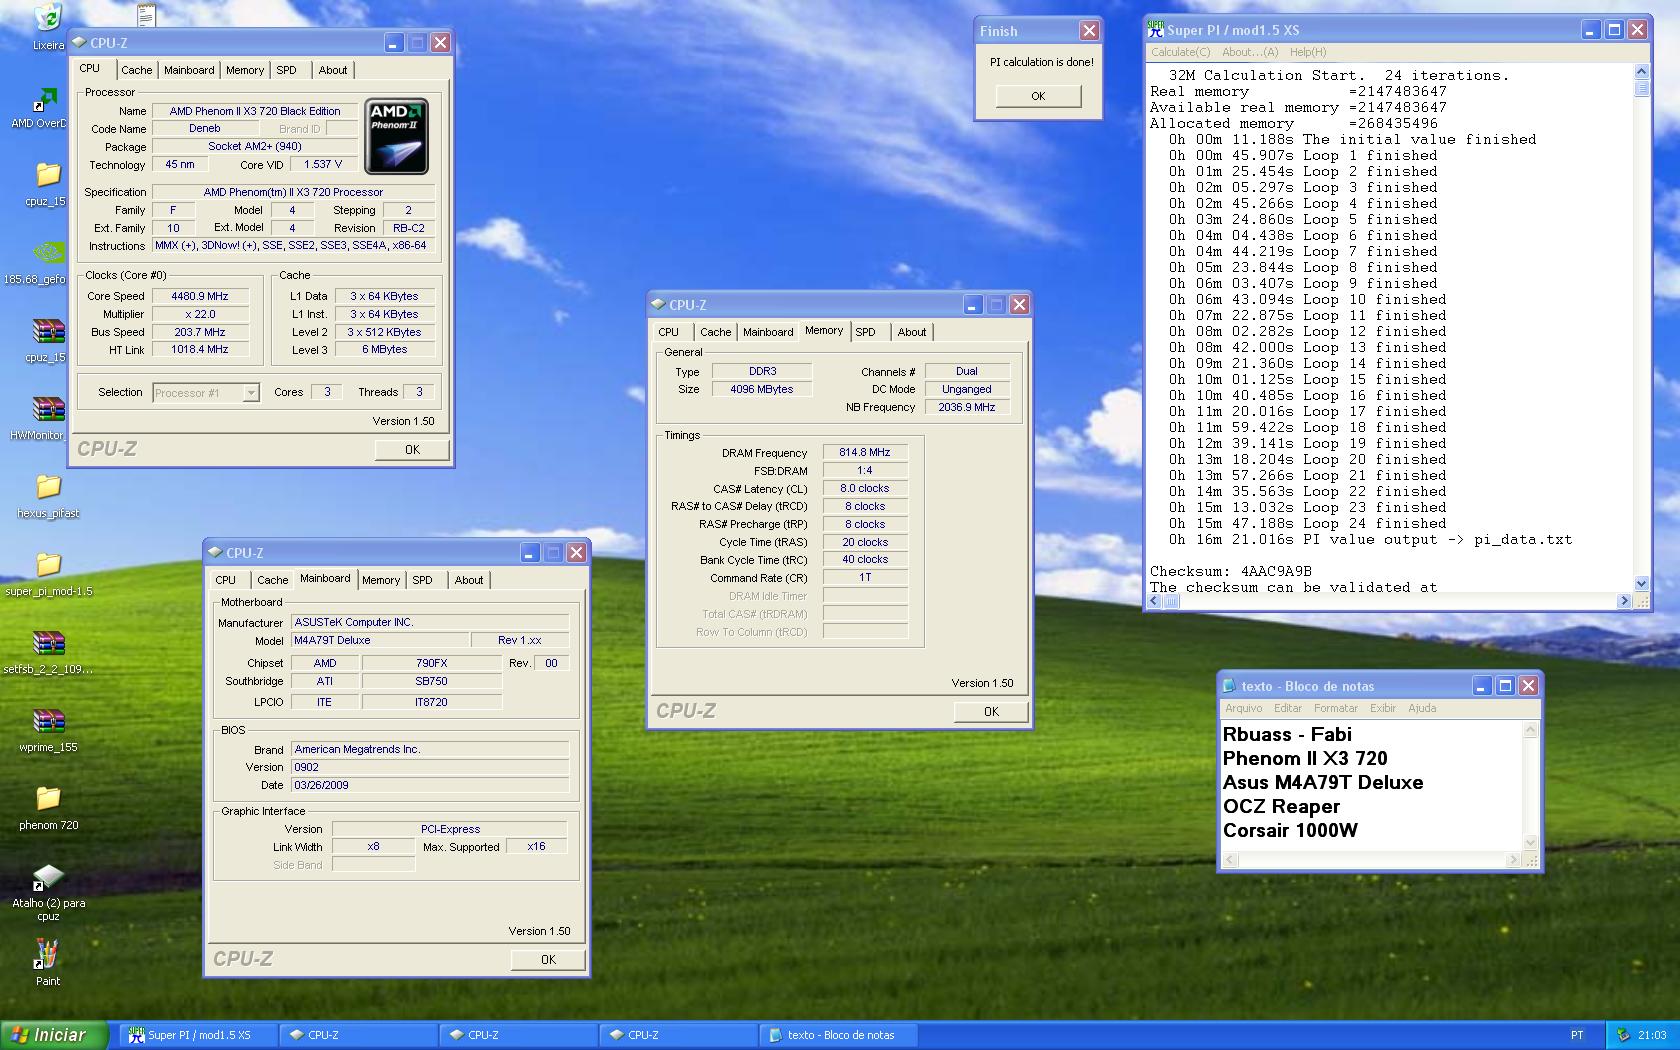Open Formatar menu in Notepad
This screenshot has width=1680, height=1050.
coord(1336,708)
